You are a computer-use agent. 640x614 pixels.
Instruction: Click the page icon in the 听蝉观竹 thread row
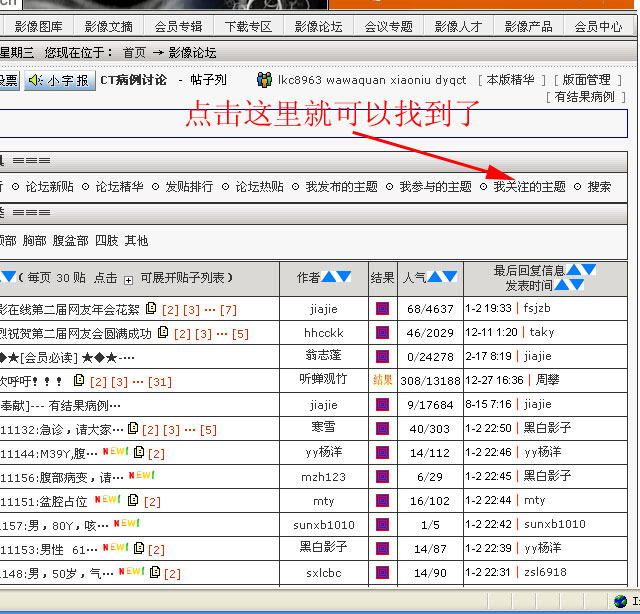tap(80, 381)
